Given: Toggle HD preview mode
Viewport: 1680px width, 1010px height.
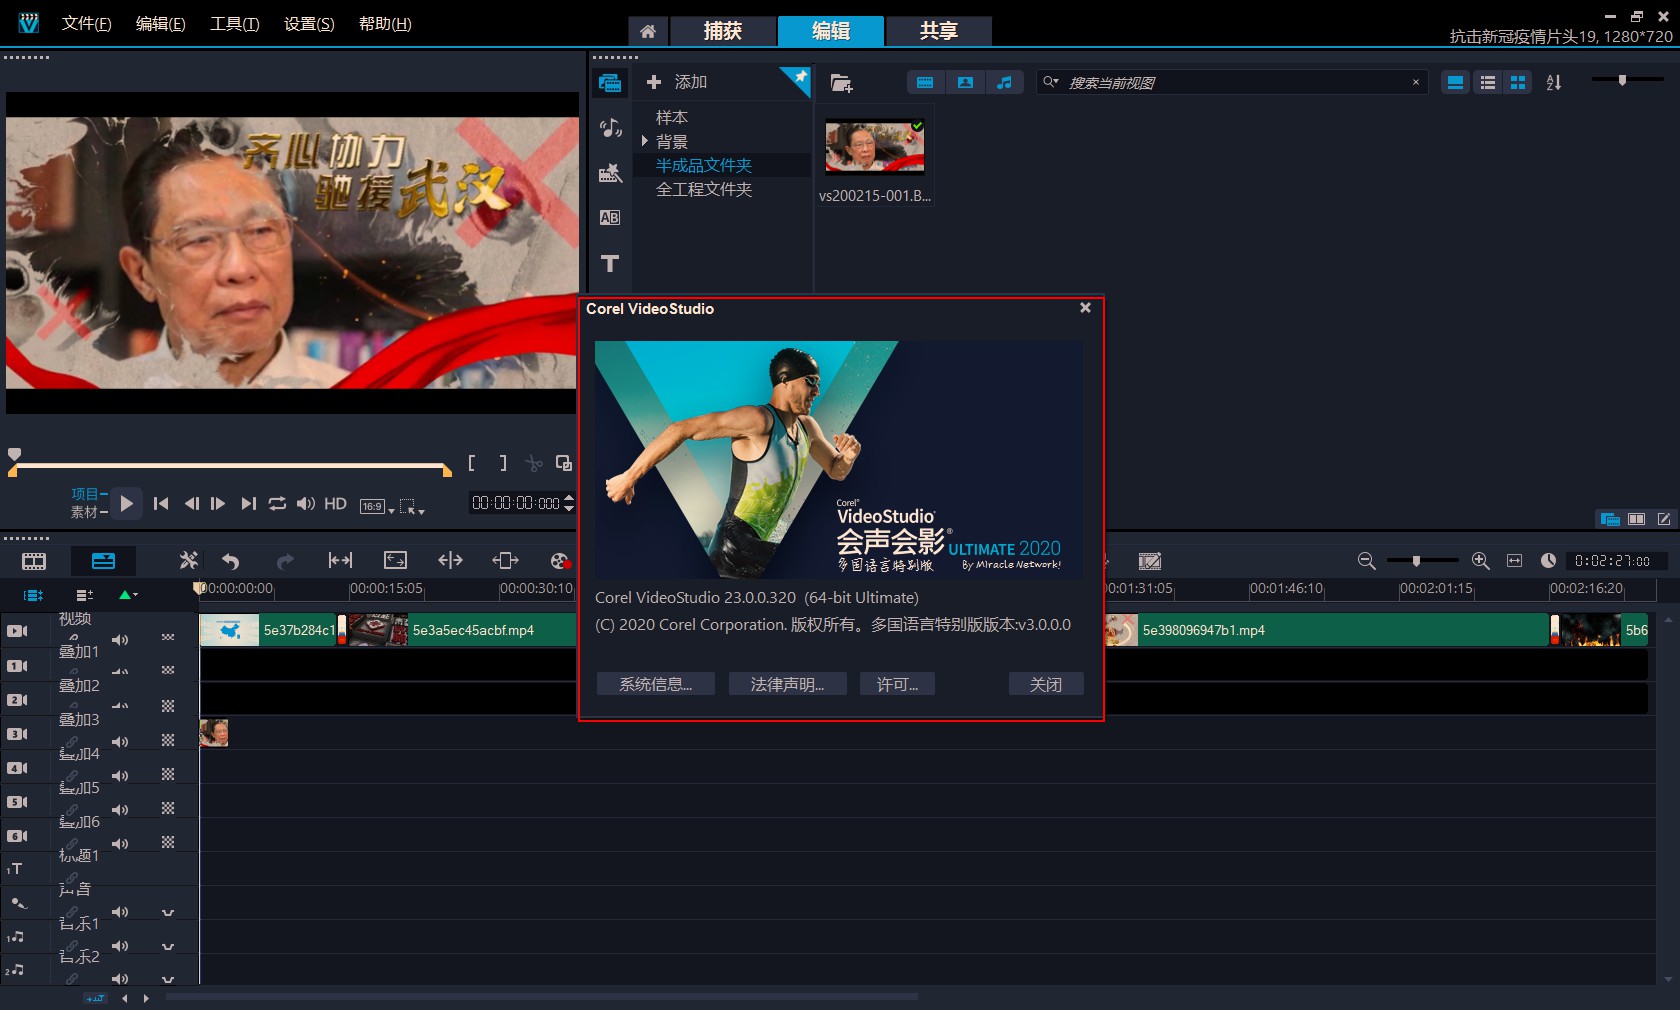Looking at the screenshot, I should pyautogui.click(x=335, y=504).
